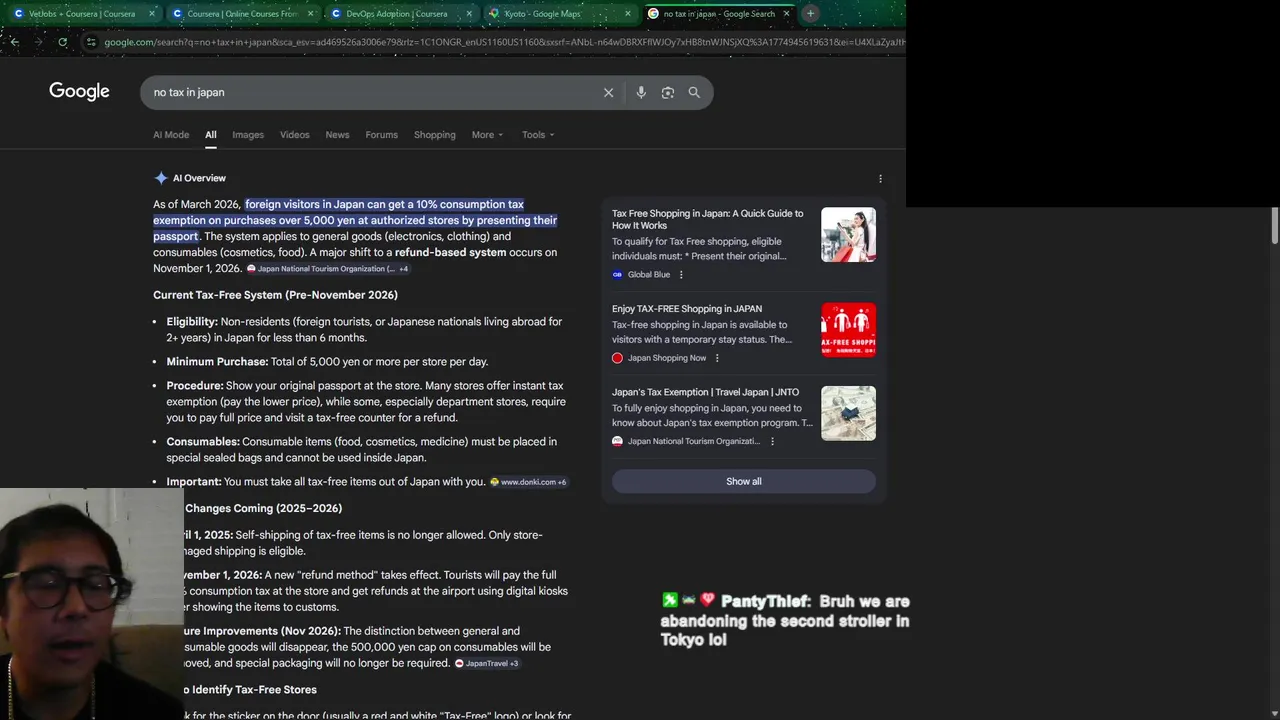The width and height of the screenshot is (1280, 720).
Task: Open the Videos results tab
Action: click(x=294, y=135)
